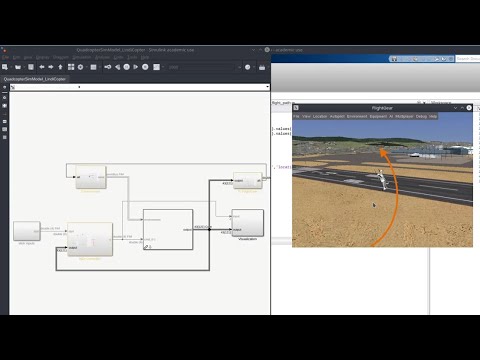Click the model icon in breadcrumb bar
Viewport: 480px width, 360px height.
pyautogui.click(x=13, y=87)
